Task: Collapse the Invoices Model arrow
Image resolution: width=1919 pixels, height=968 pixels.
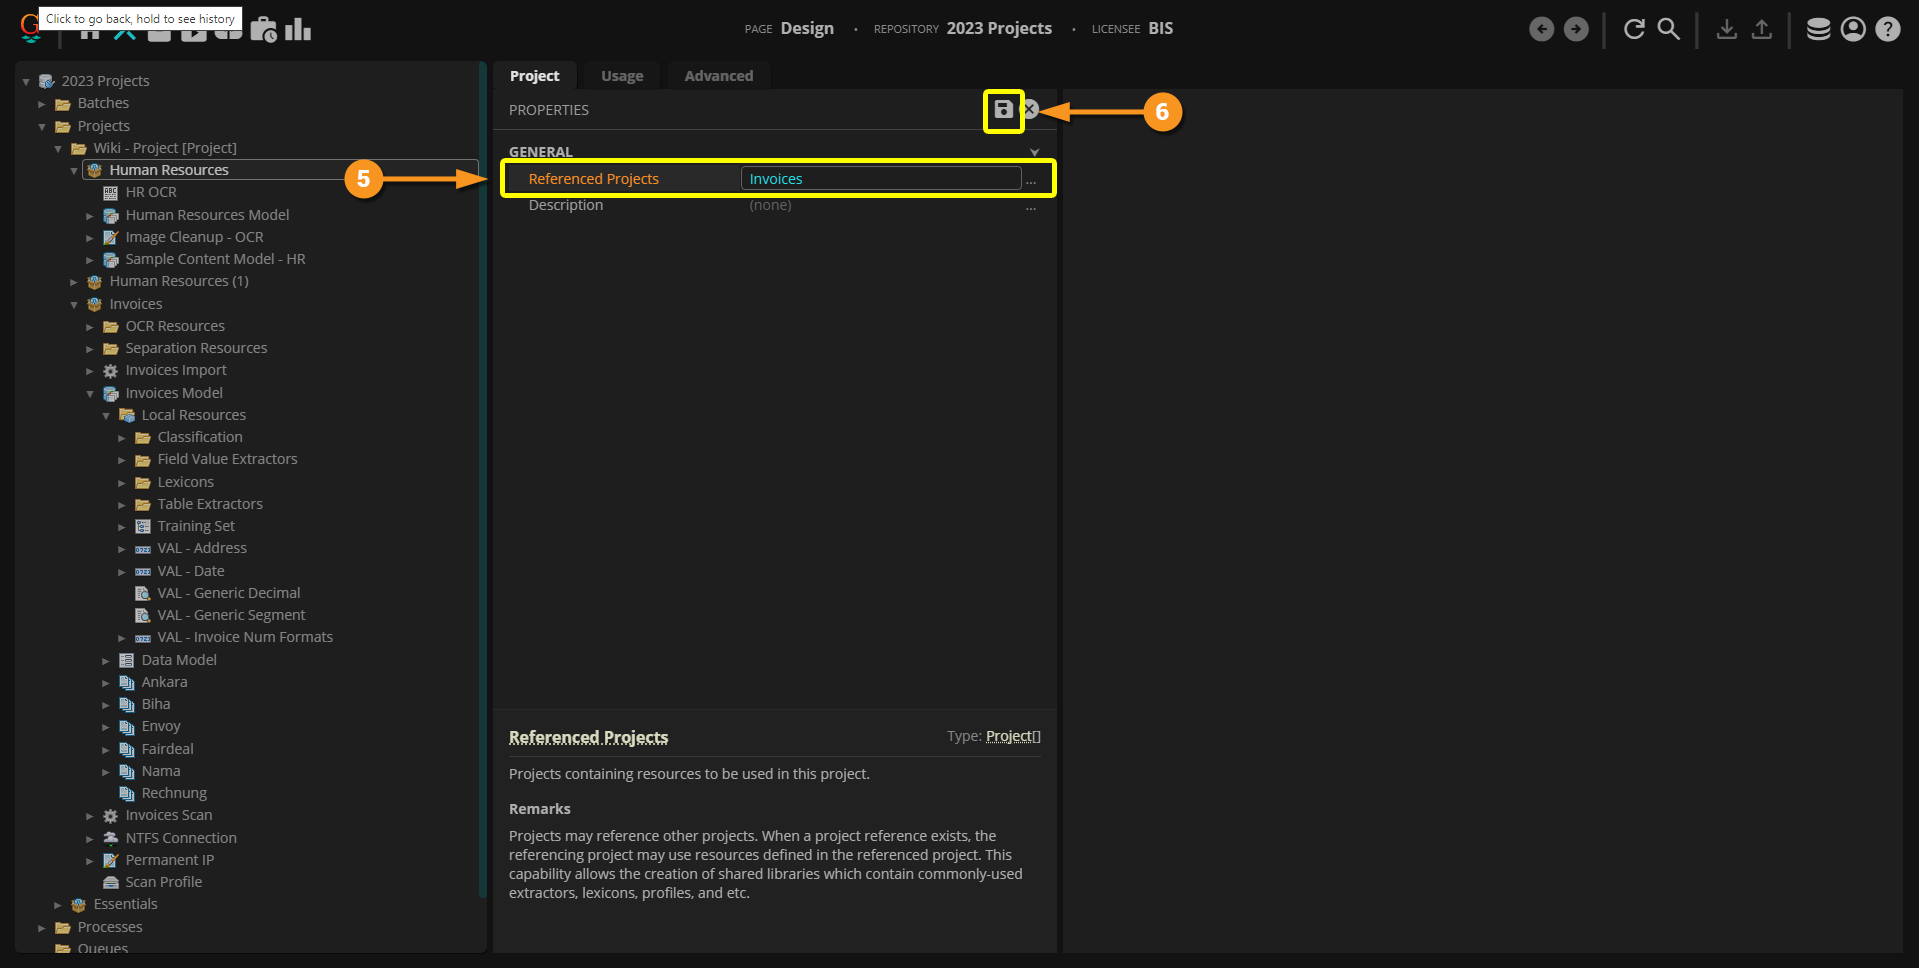Action: [90, 394]
